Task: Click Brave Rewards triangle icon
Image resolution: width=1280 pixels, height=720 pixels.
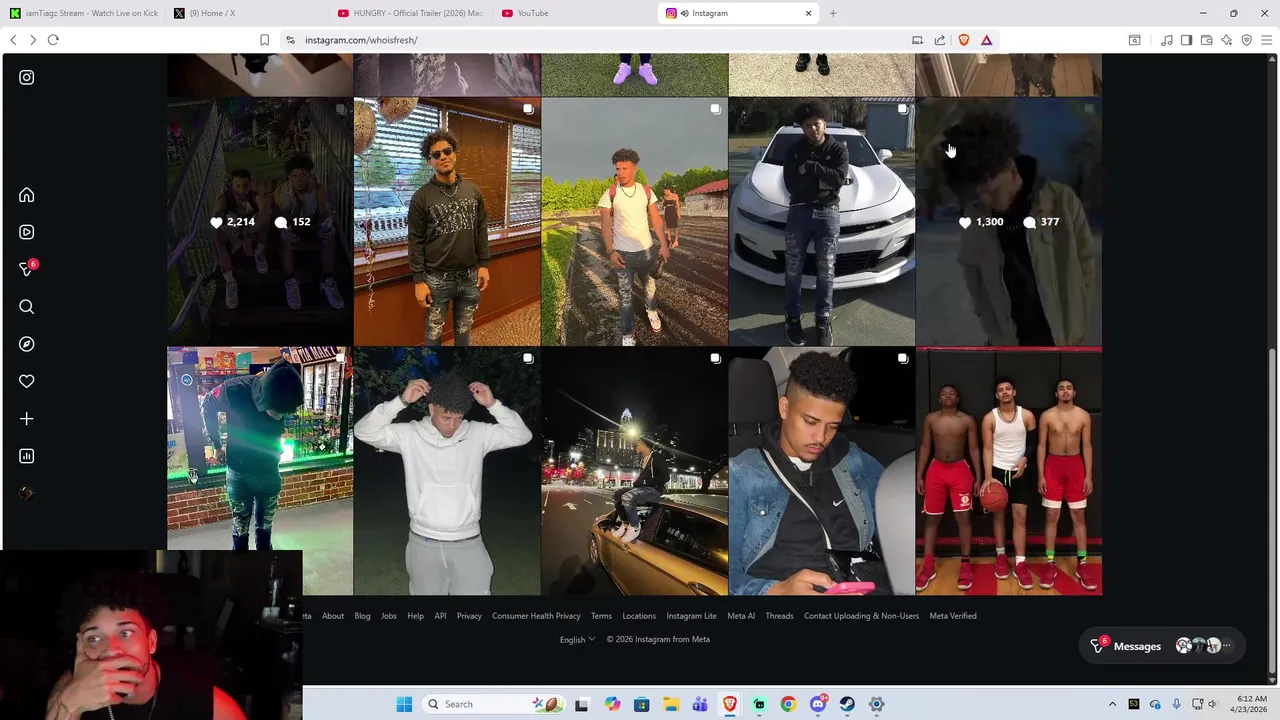Action: click(x=986, y=40)
